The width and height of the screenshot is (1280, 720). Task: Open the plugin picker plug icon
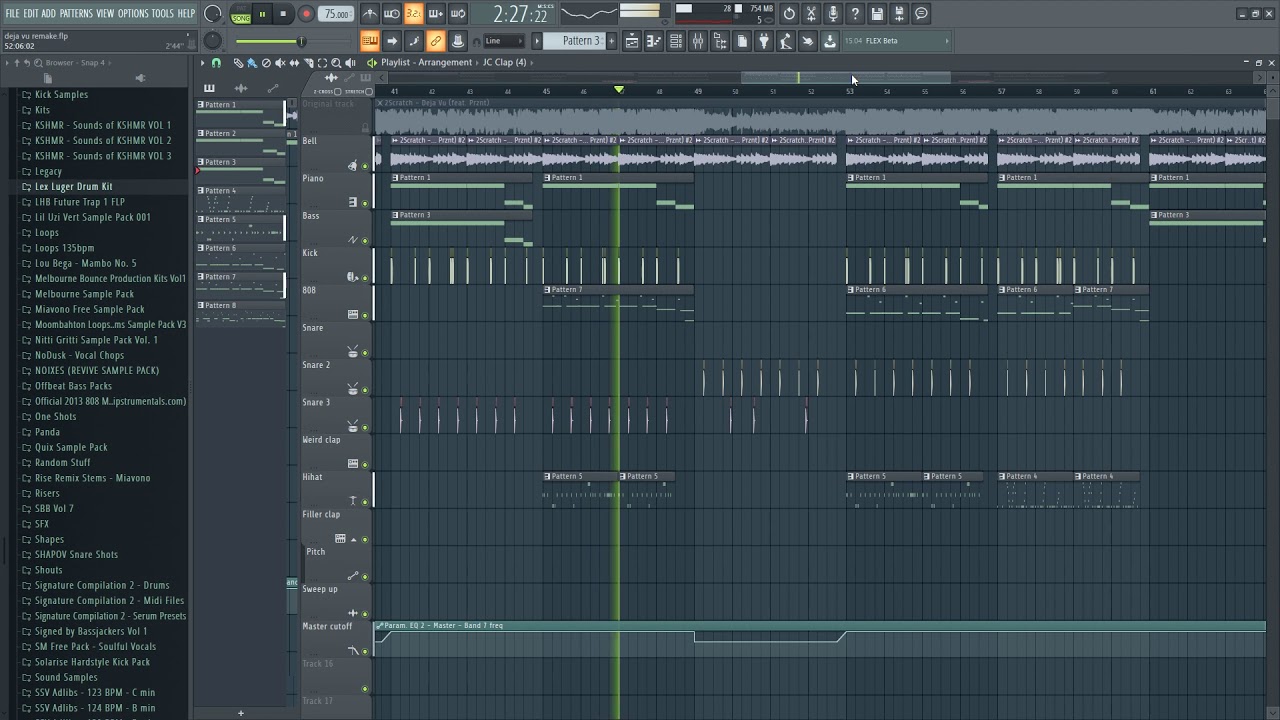pos(764,41)
